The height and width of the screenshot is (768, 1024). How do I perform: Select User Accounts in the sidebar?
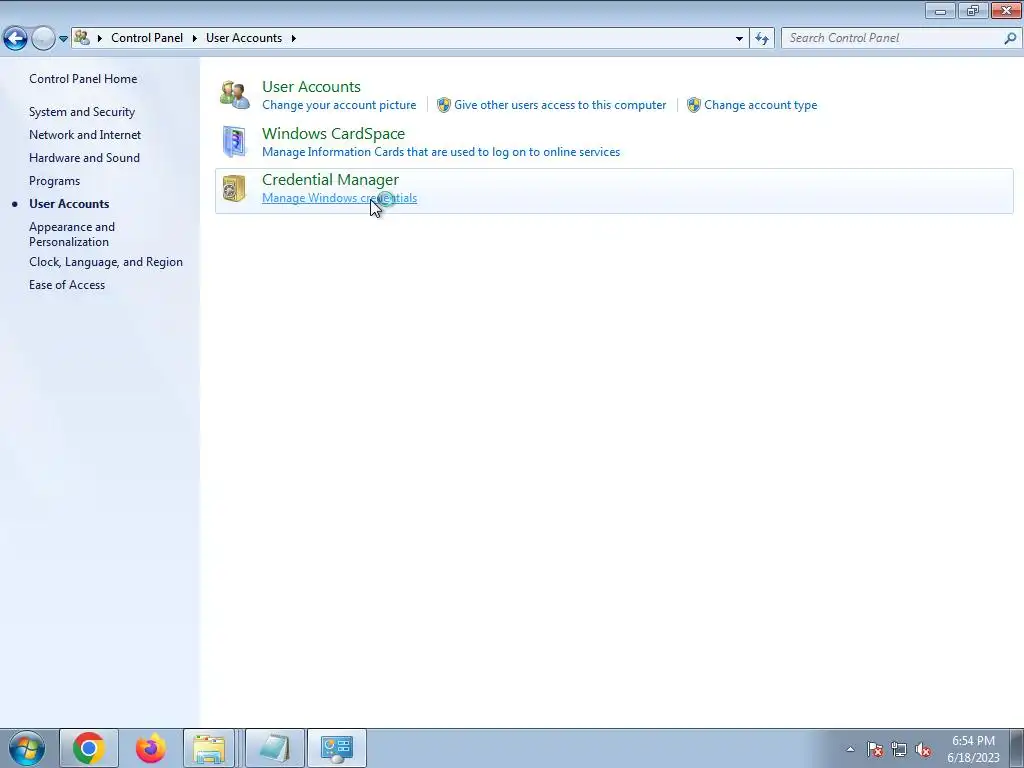click(x=69, y=204)
